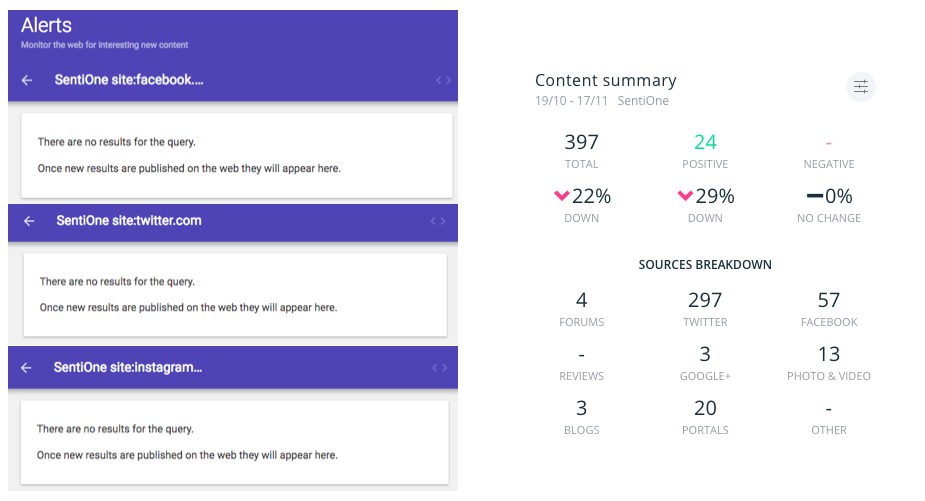Select the SentiOne site:instagram alert title
This screenshot has width=925, height=501.
pyautogui.click(x=129, y=368)
